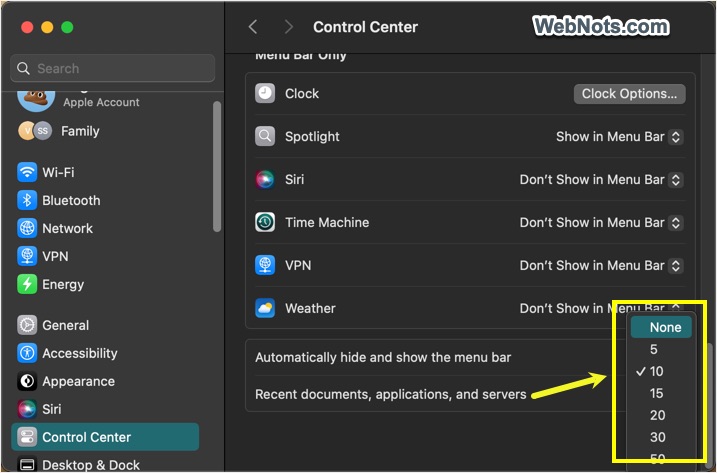Click Recent documents, applications, and servers text
Screen dimensions: 717x473
click(x=391, y=394)
